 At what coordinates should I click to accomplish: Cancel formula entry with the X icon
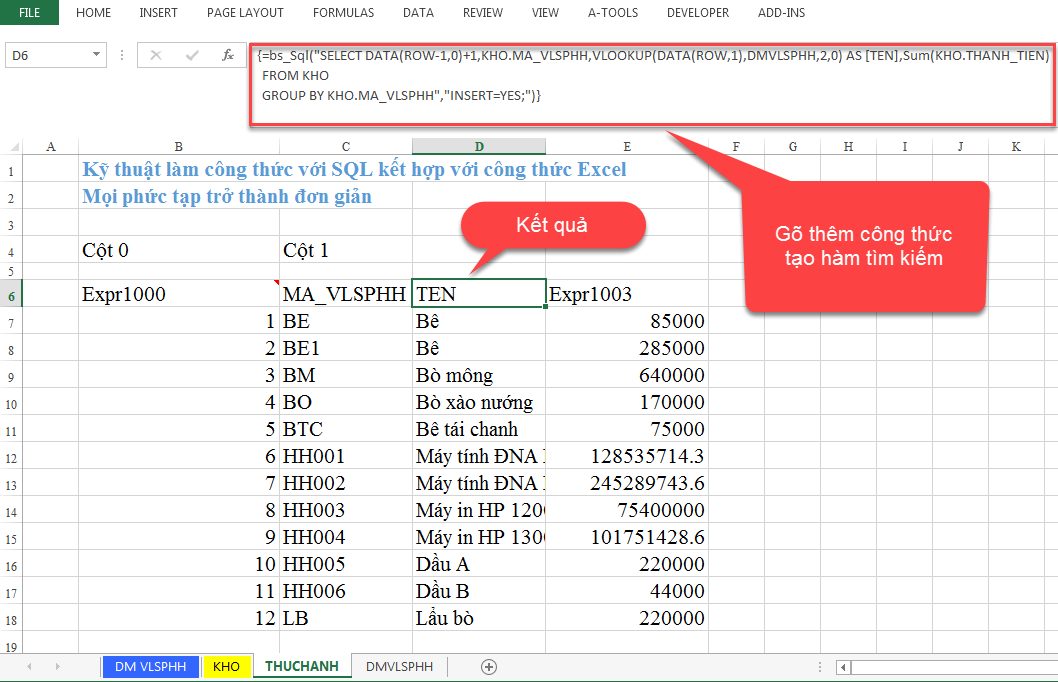[156, 55]
